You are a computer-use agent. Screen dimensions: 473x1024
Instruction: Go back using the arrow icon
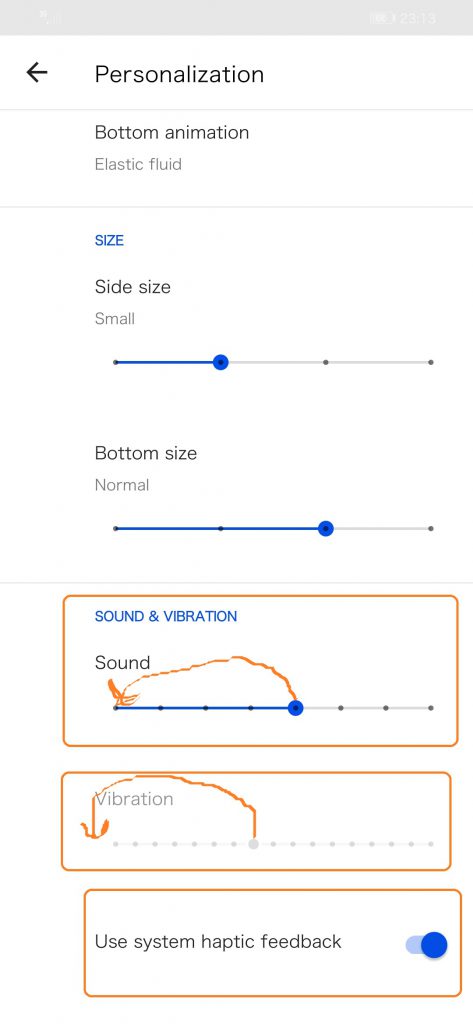[x=37, y=72]
